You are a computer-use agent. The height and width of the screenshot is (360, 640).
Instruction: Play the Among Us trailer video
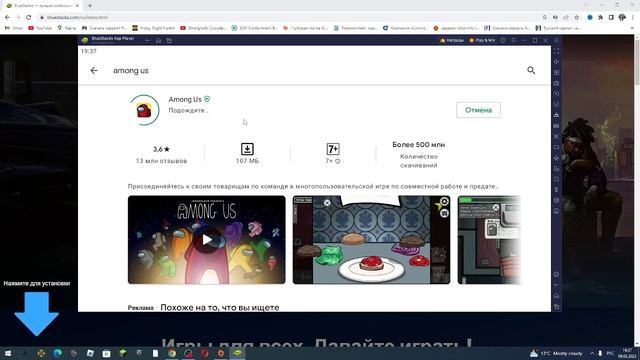[207, 240]
